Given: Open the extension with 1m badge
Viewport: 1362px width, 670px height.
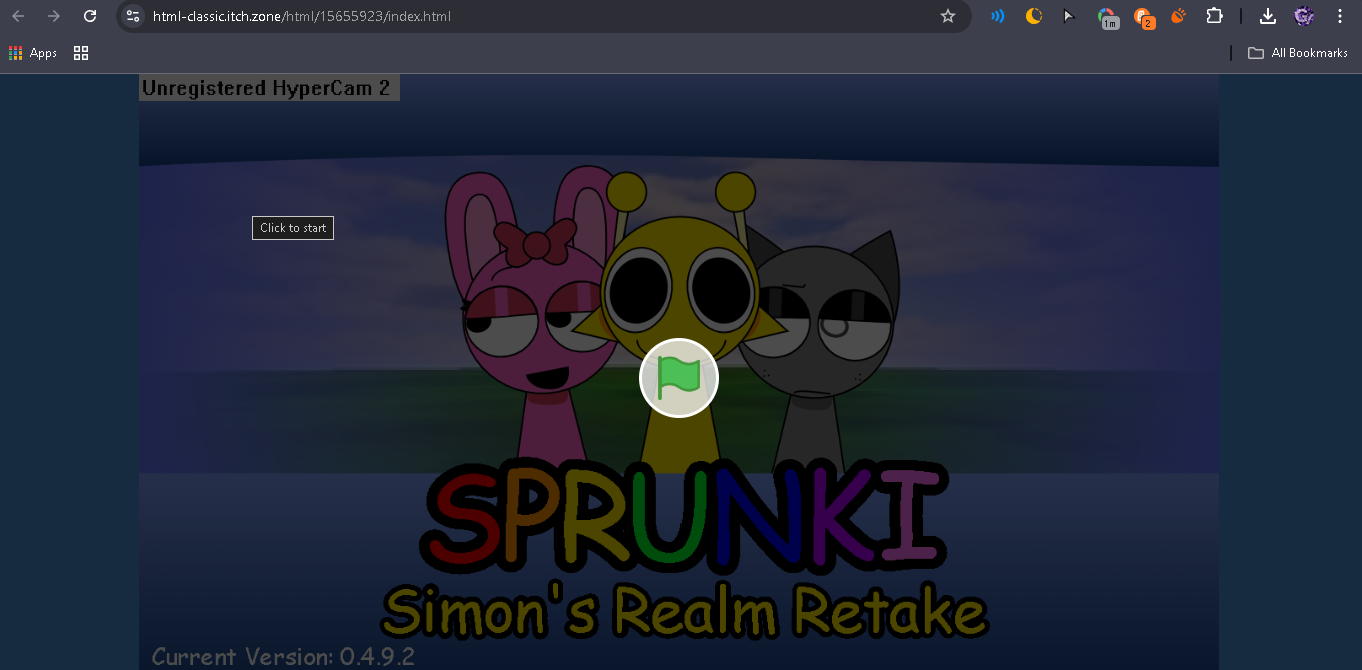Looking at the screenshot, I should [1107, 18].
